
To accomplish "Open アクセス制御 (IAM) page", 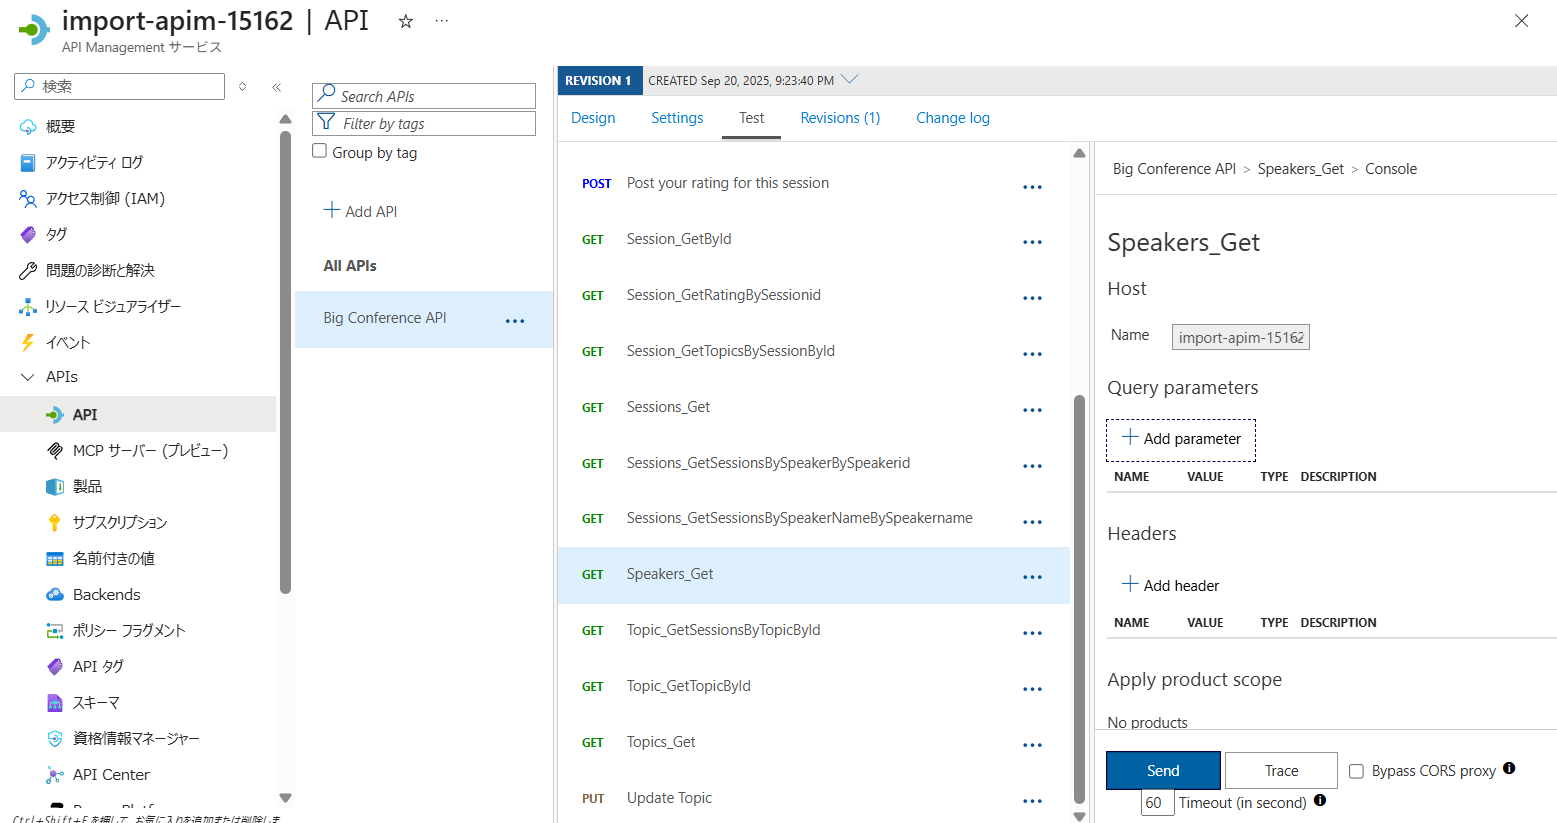I will [x=105, y=198].
